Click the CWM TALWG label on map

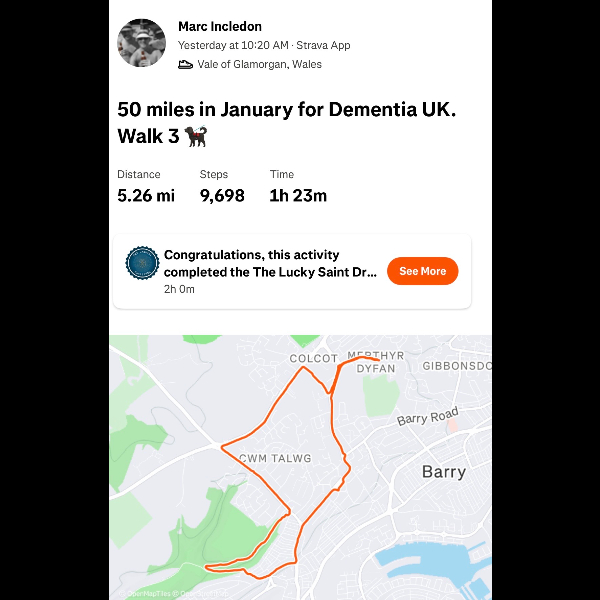pos(275,458)
